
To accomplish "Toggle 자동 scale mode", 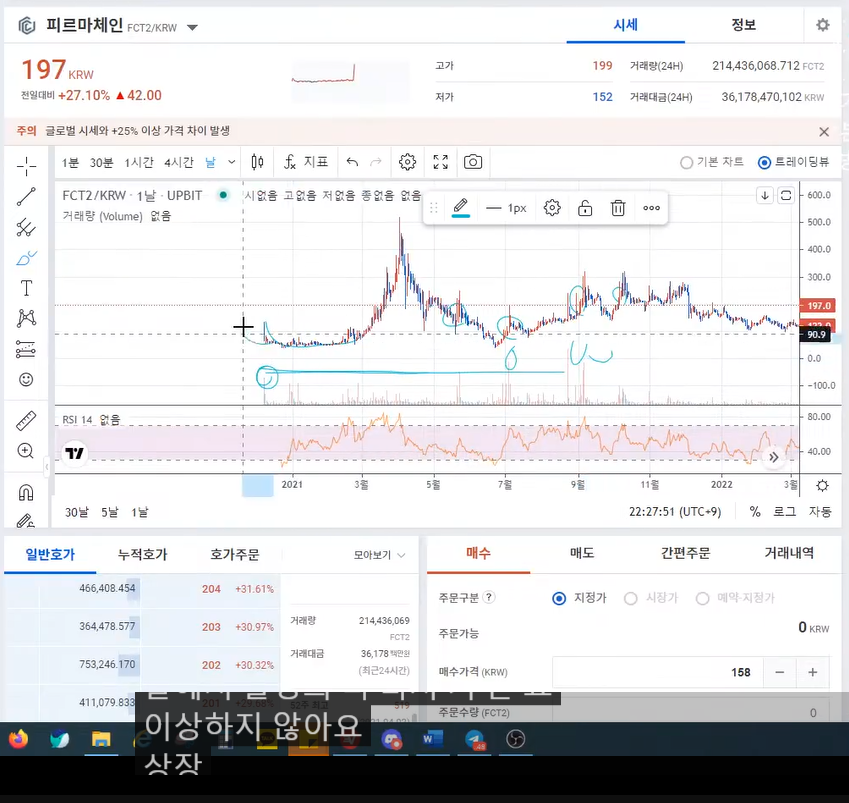I will [x=820, y=512].
